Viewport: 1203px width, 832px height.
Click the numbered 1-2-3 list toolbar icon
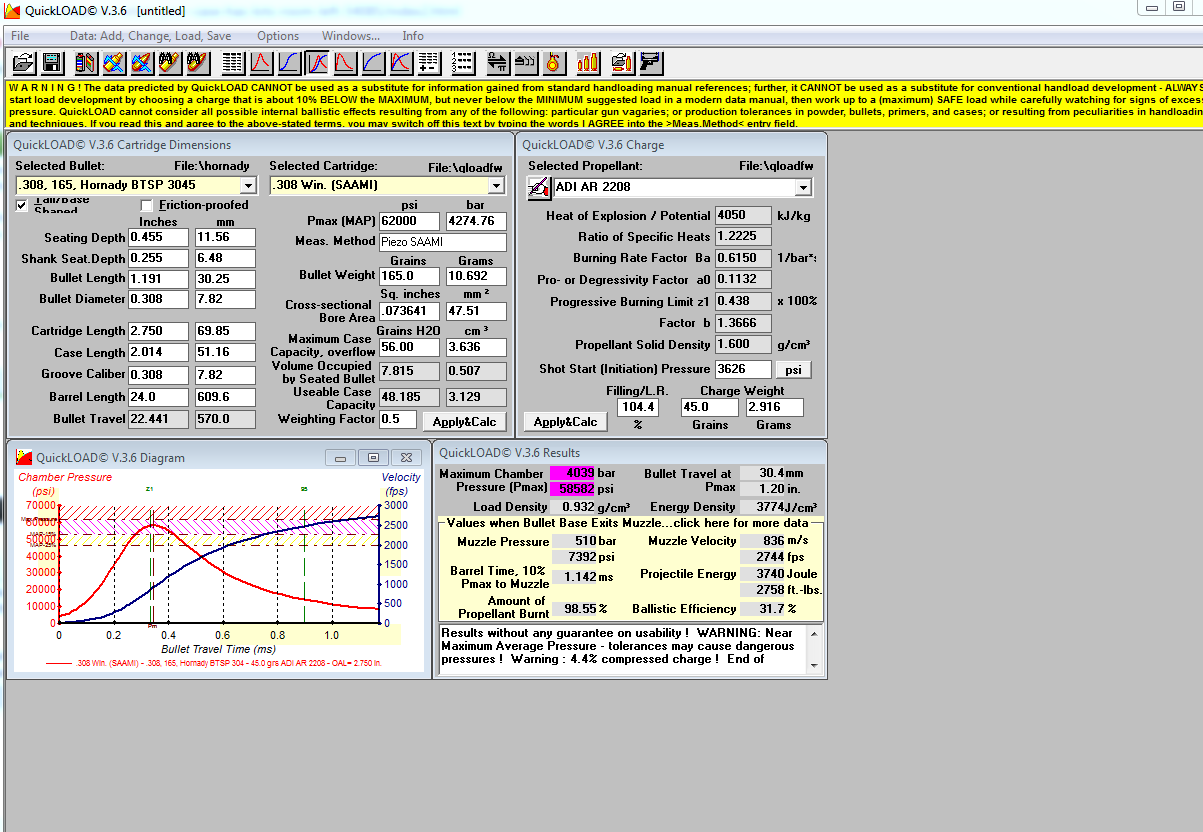tap(463, 63)
